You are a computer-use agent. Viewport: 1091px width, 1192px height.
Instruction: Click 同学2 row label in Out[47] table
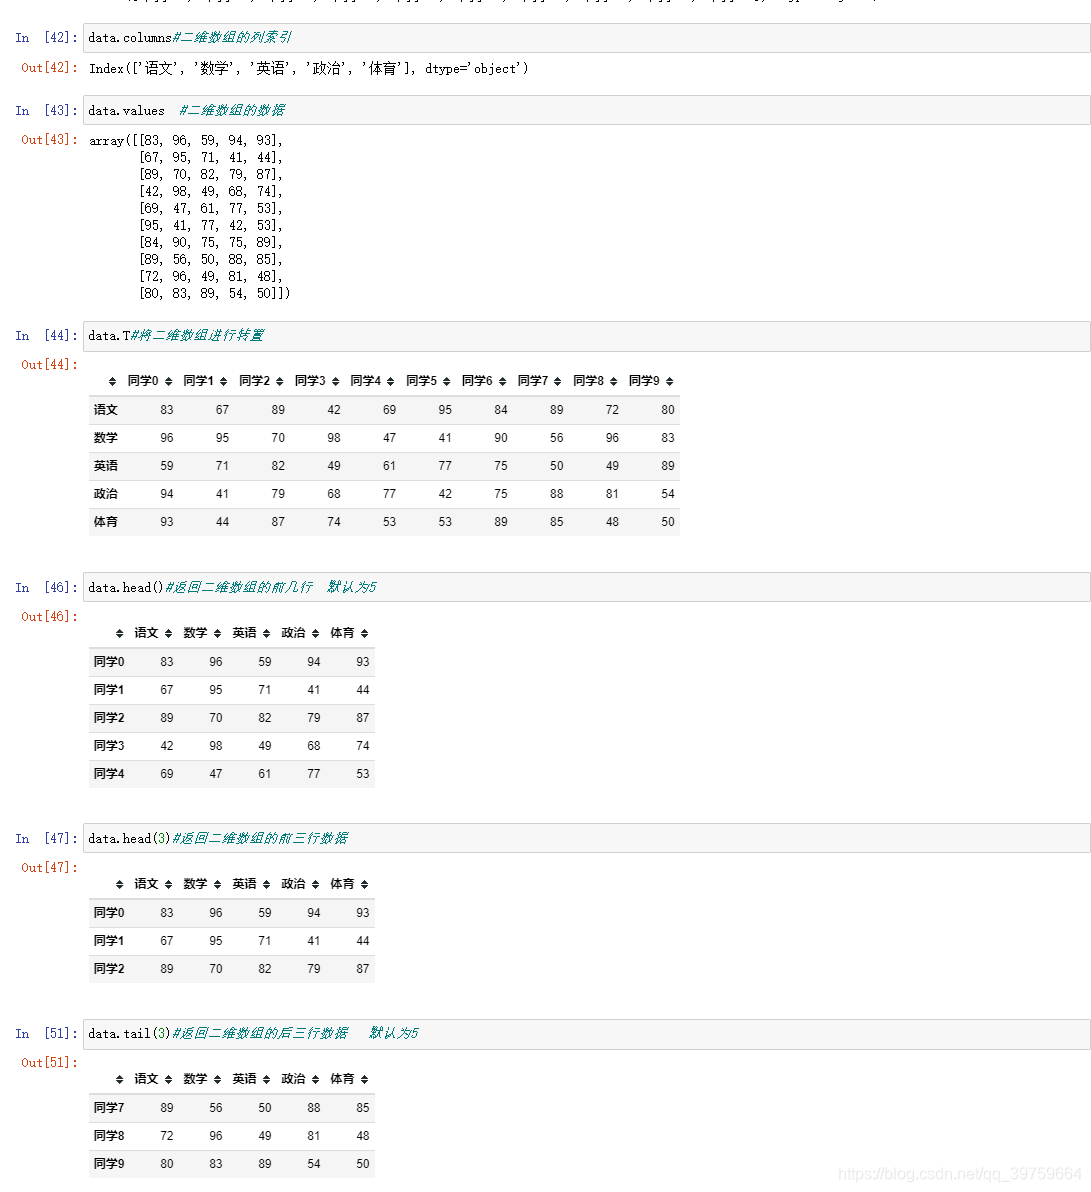click(109, 969)
